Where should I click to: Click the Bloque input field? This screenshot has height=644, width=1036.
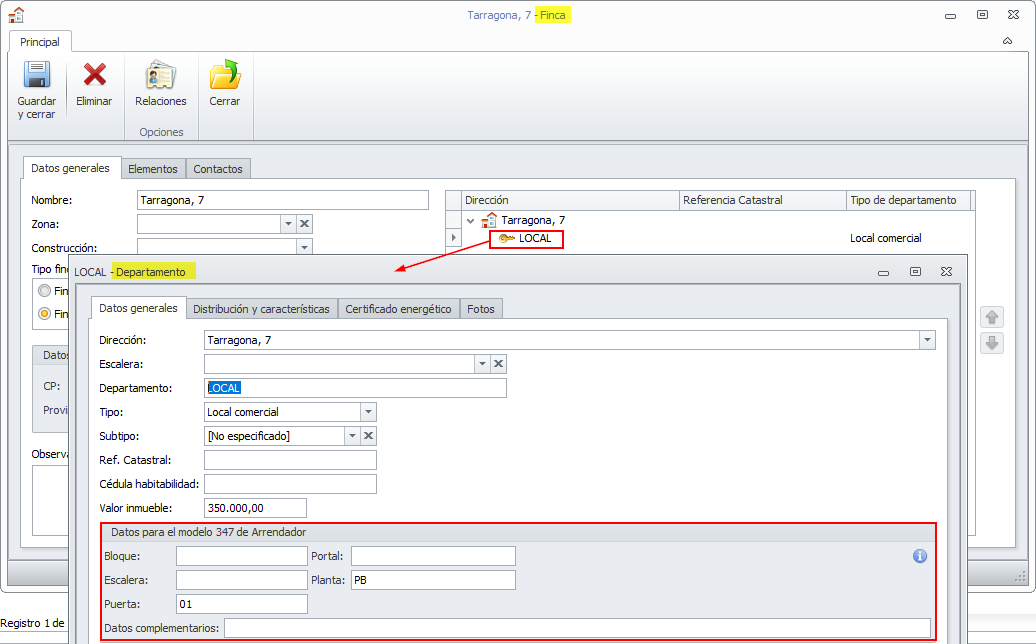coord(242,556)
